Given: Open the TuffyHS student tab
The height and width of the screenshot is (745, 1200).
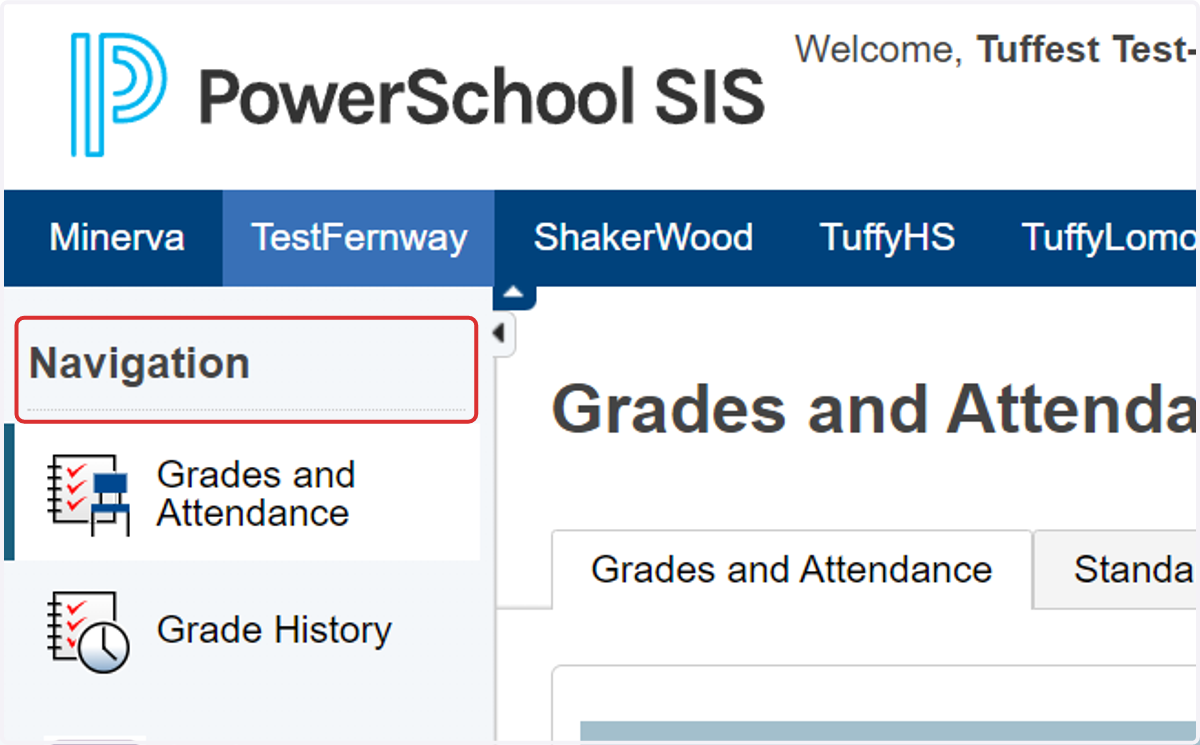Looking at the screenshot, I should coord(887,238).
